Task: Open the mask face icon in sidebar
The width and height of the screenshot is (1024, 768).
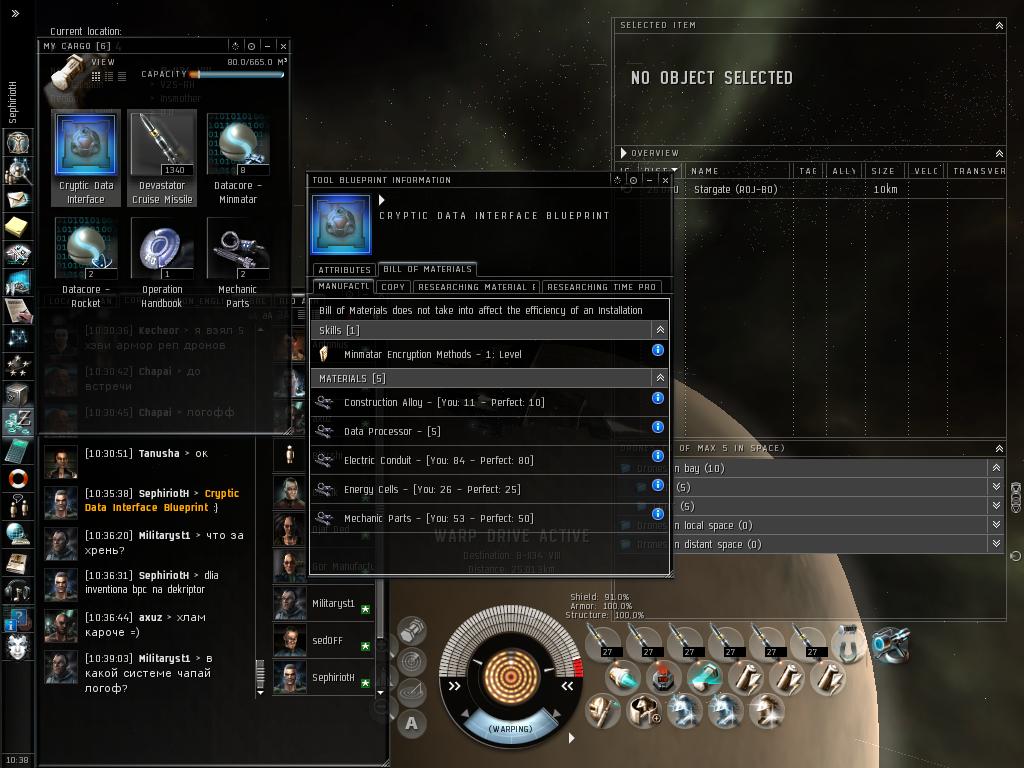Action: (x=18, y=647)
